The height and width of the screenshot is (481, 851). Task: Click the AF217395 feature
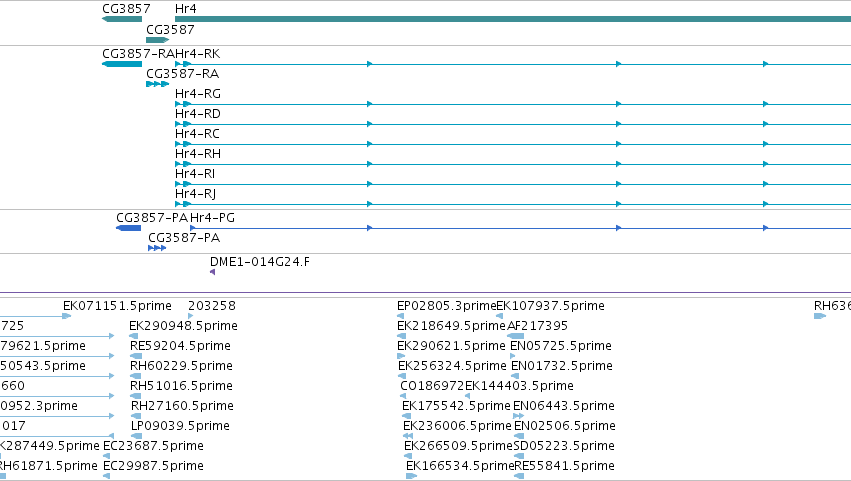(x=516, y=336)
